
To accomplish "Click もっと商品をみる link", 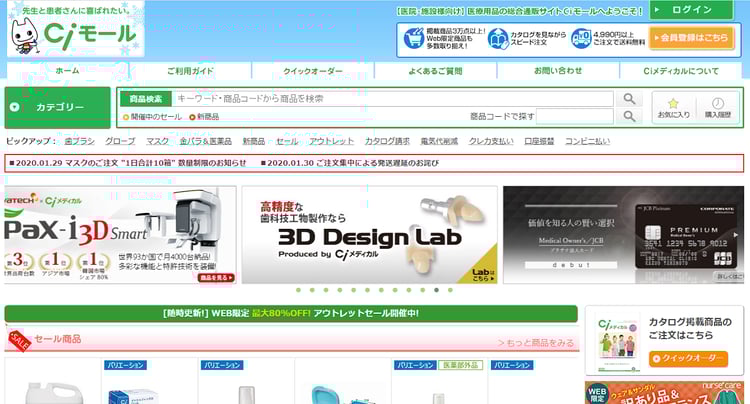I will click(536, 343).
